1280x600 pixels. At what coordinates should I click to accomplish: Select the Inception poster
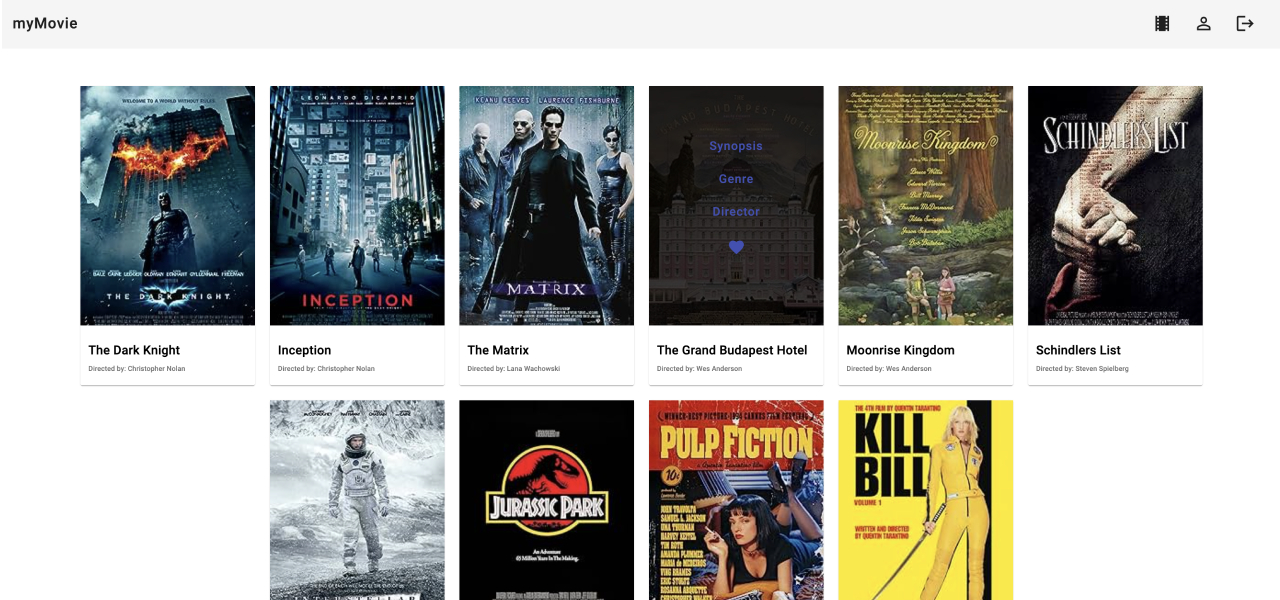tap(357, 205)
